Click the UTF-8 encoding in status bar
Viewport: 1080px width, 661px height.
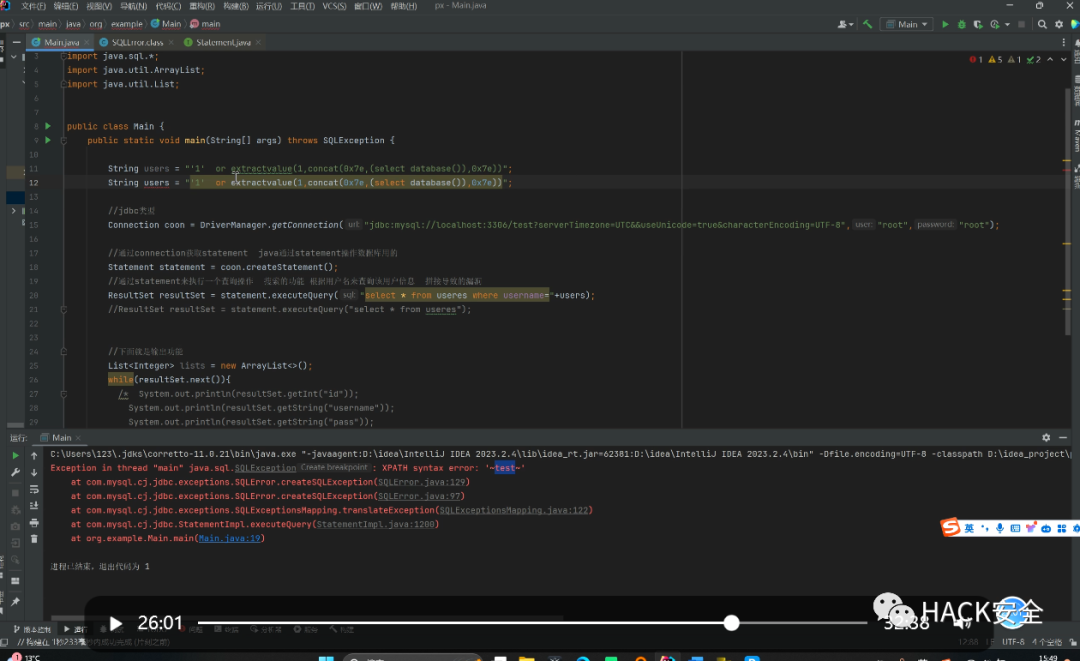pos(1012,642)
